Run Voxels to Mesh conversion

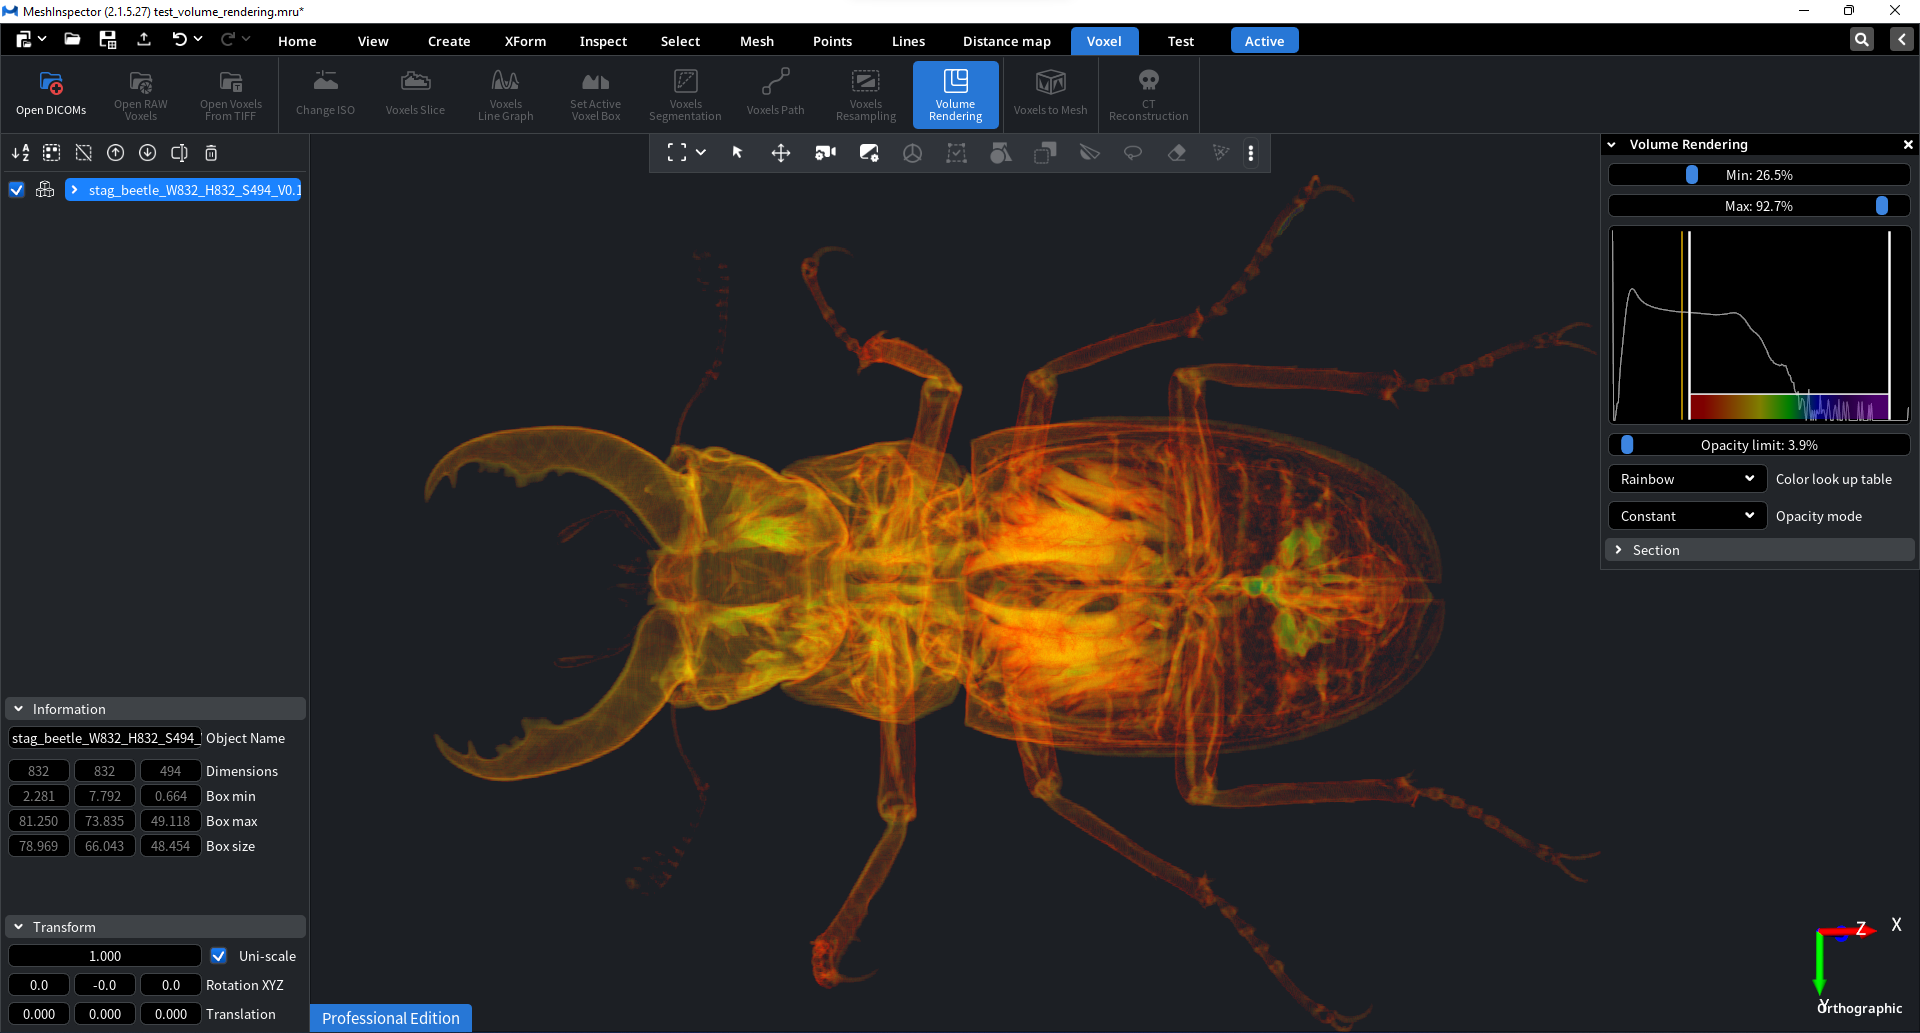point(1049,94)
